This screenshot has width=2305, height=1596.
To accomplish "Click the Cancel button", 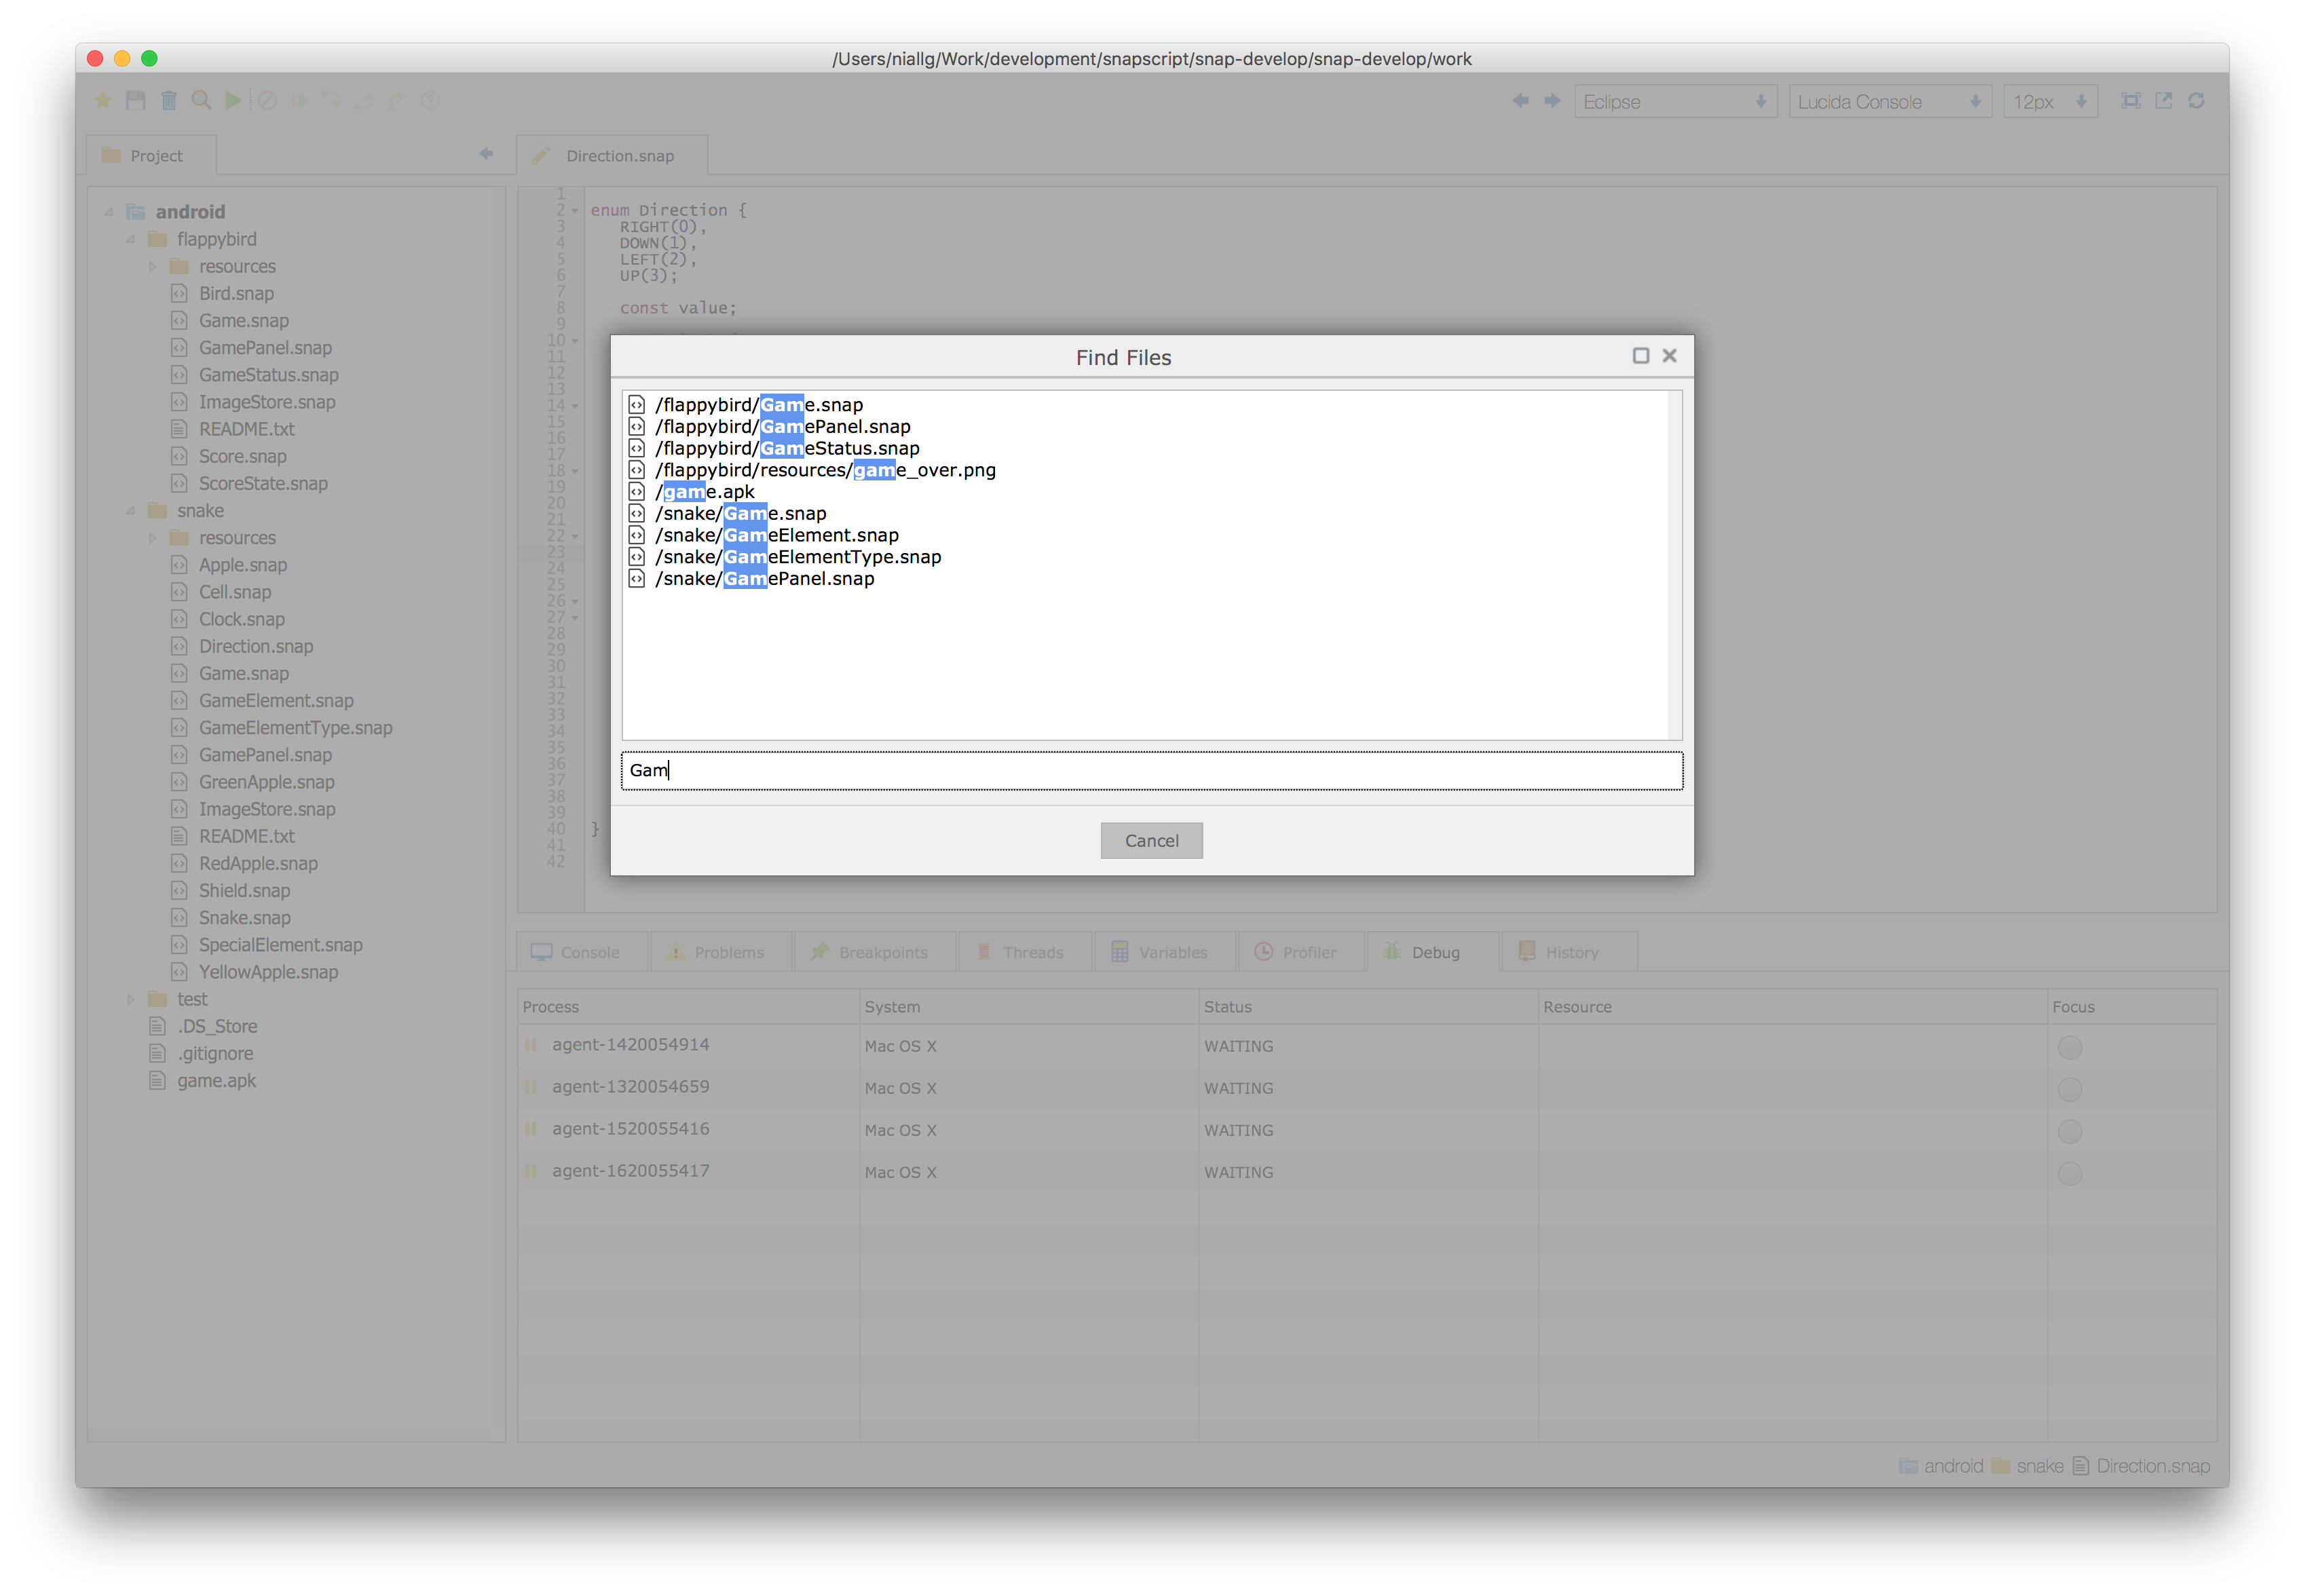I will click(1151, 841).
